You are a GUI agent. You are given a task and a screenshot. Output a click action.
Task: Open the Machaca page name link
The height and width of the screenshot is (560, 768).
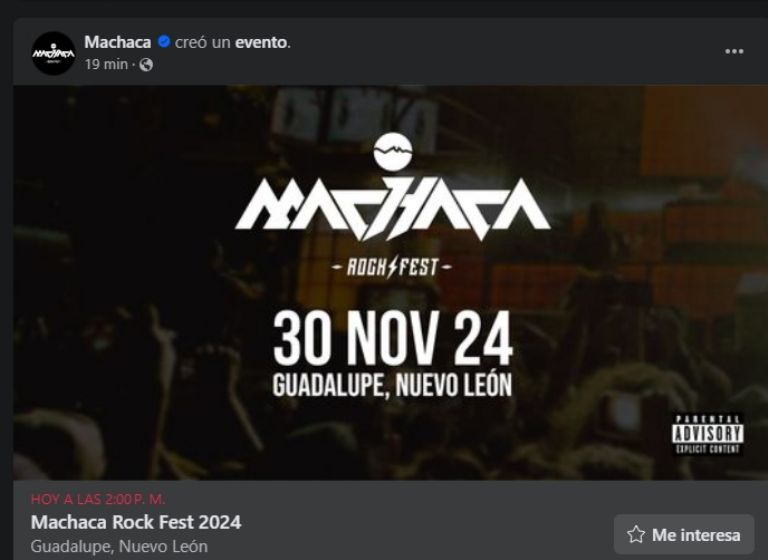coord(118,42)
